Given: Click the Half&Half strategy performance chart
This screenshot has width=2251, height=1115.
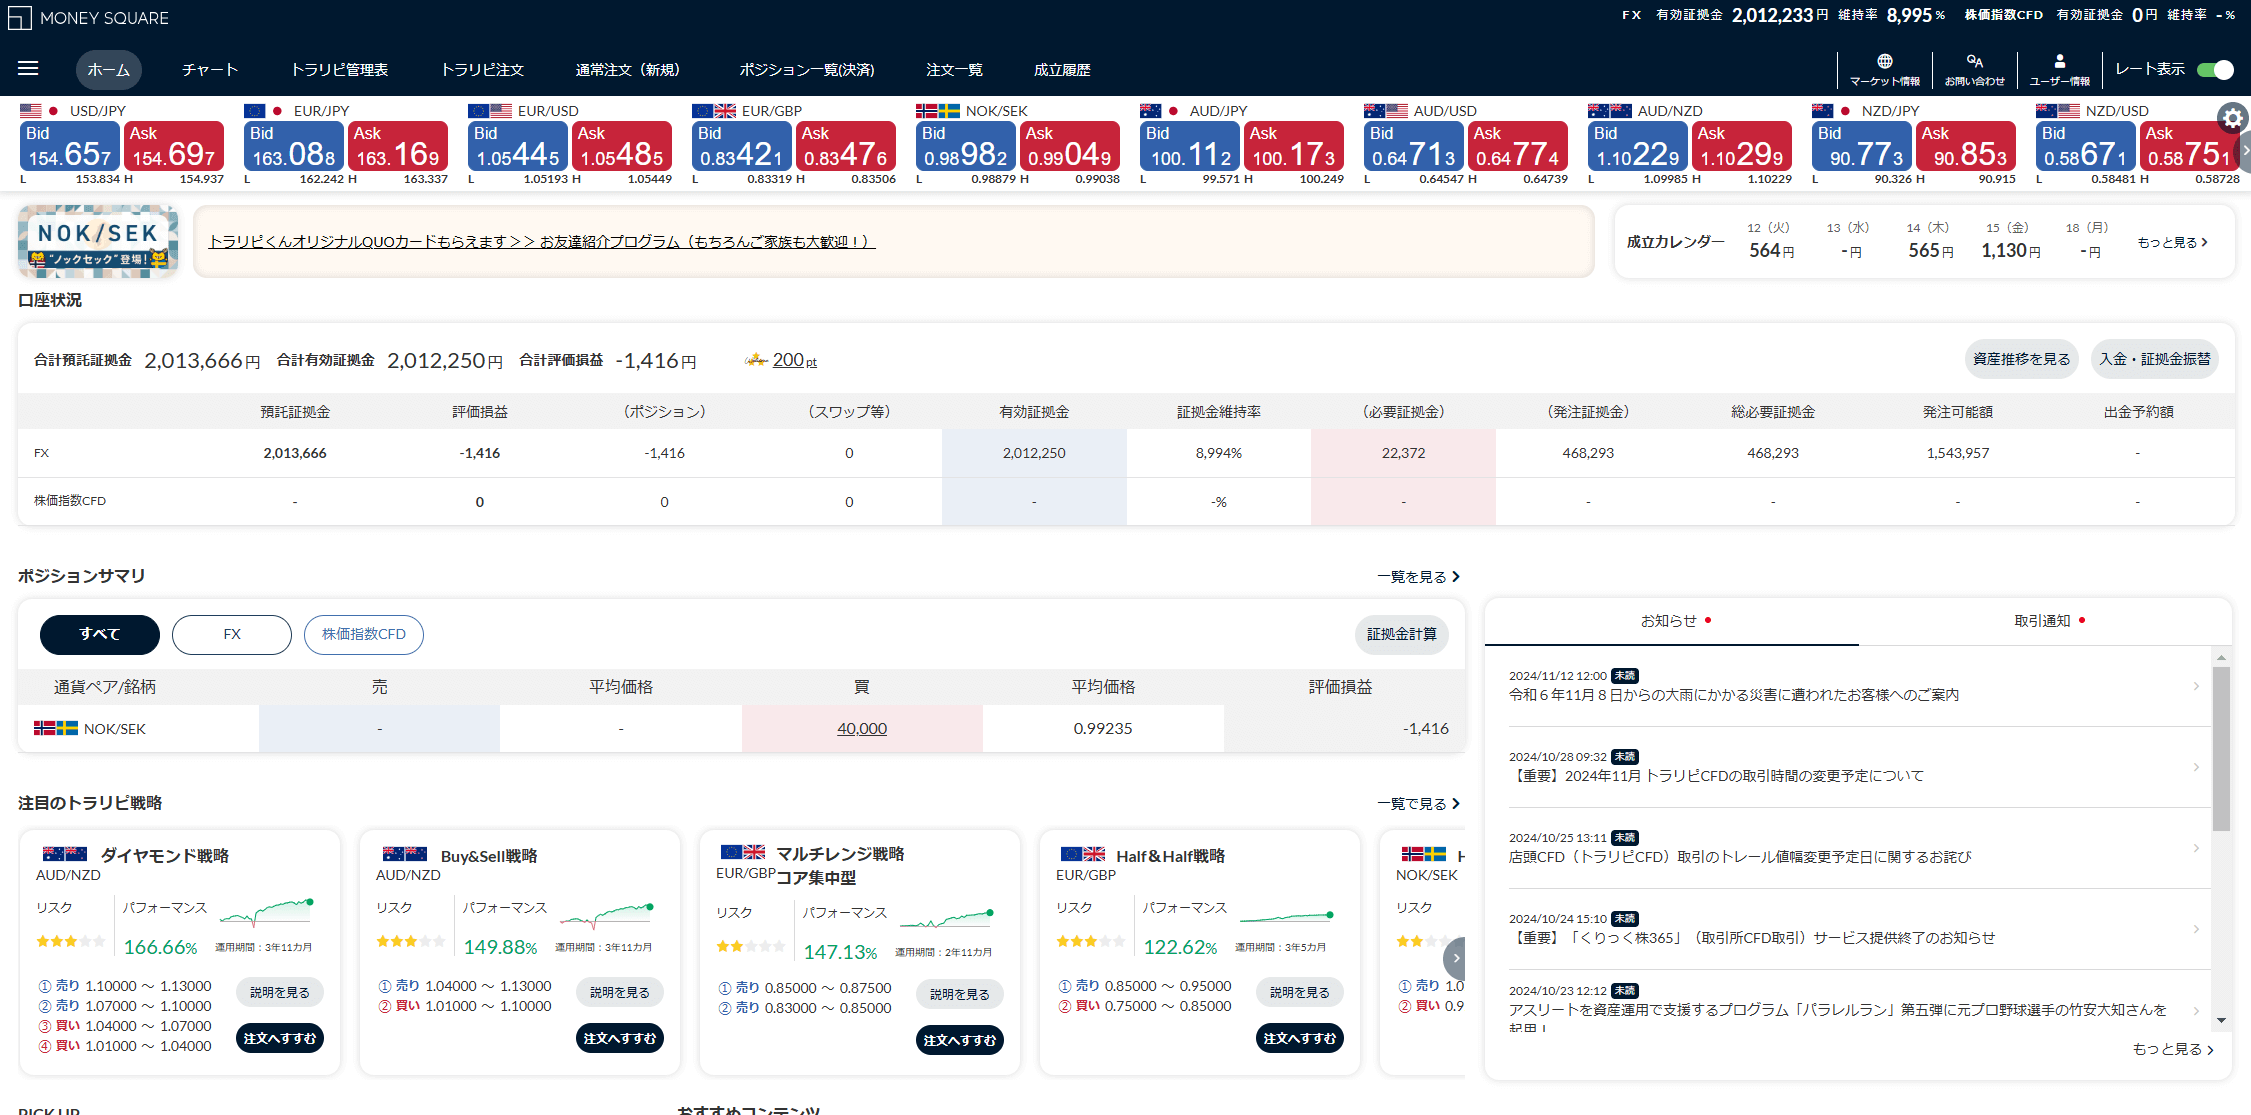Looking at the screenshot, I should coord(1287,915).
